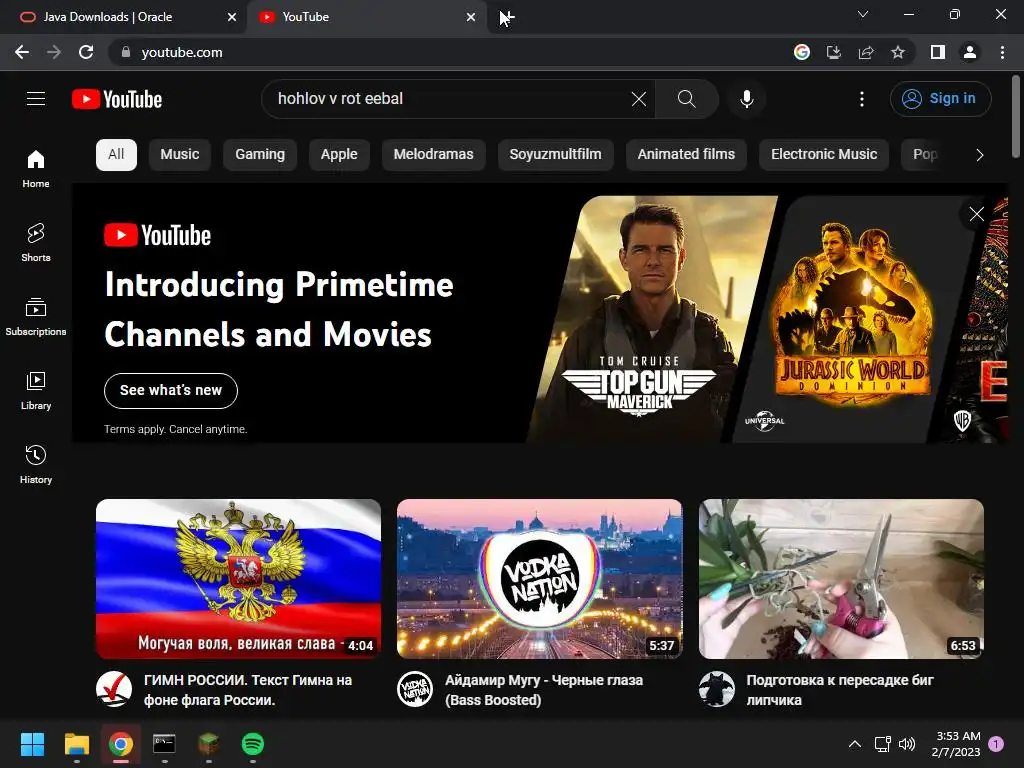Click Vodka Nation channel avatar

(x=415, y=689)
